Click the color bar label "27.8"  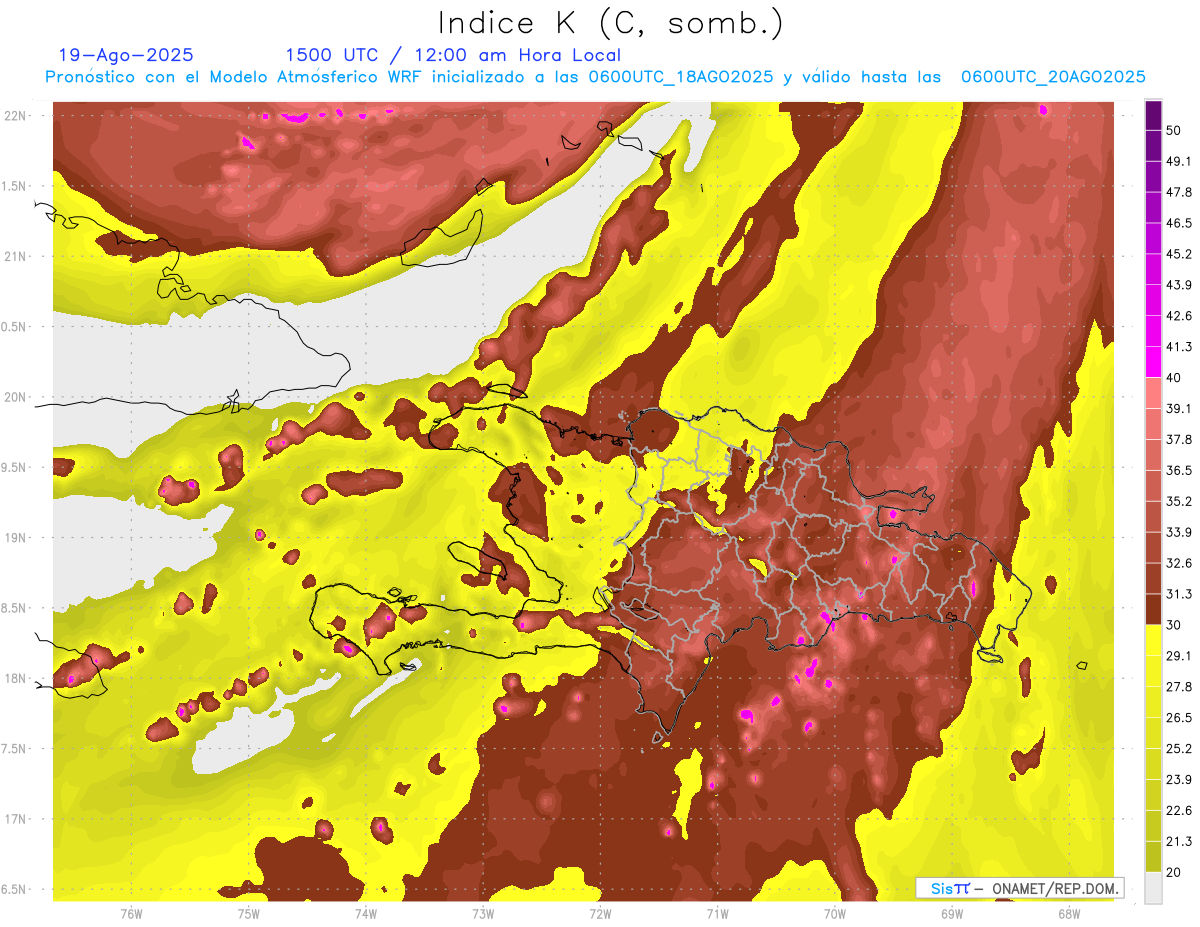tap(1178, 687)
